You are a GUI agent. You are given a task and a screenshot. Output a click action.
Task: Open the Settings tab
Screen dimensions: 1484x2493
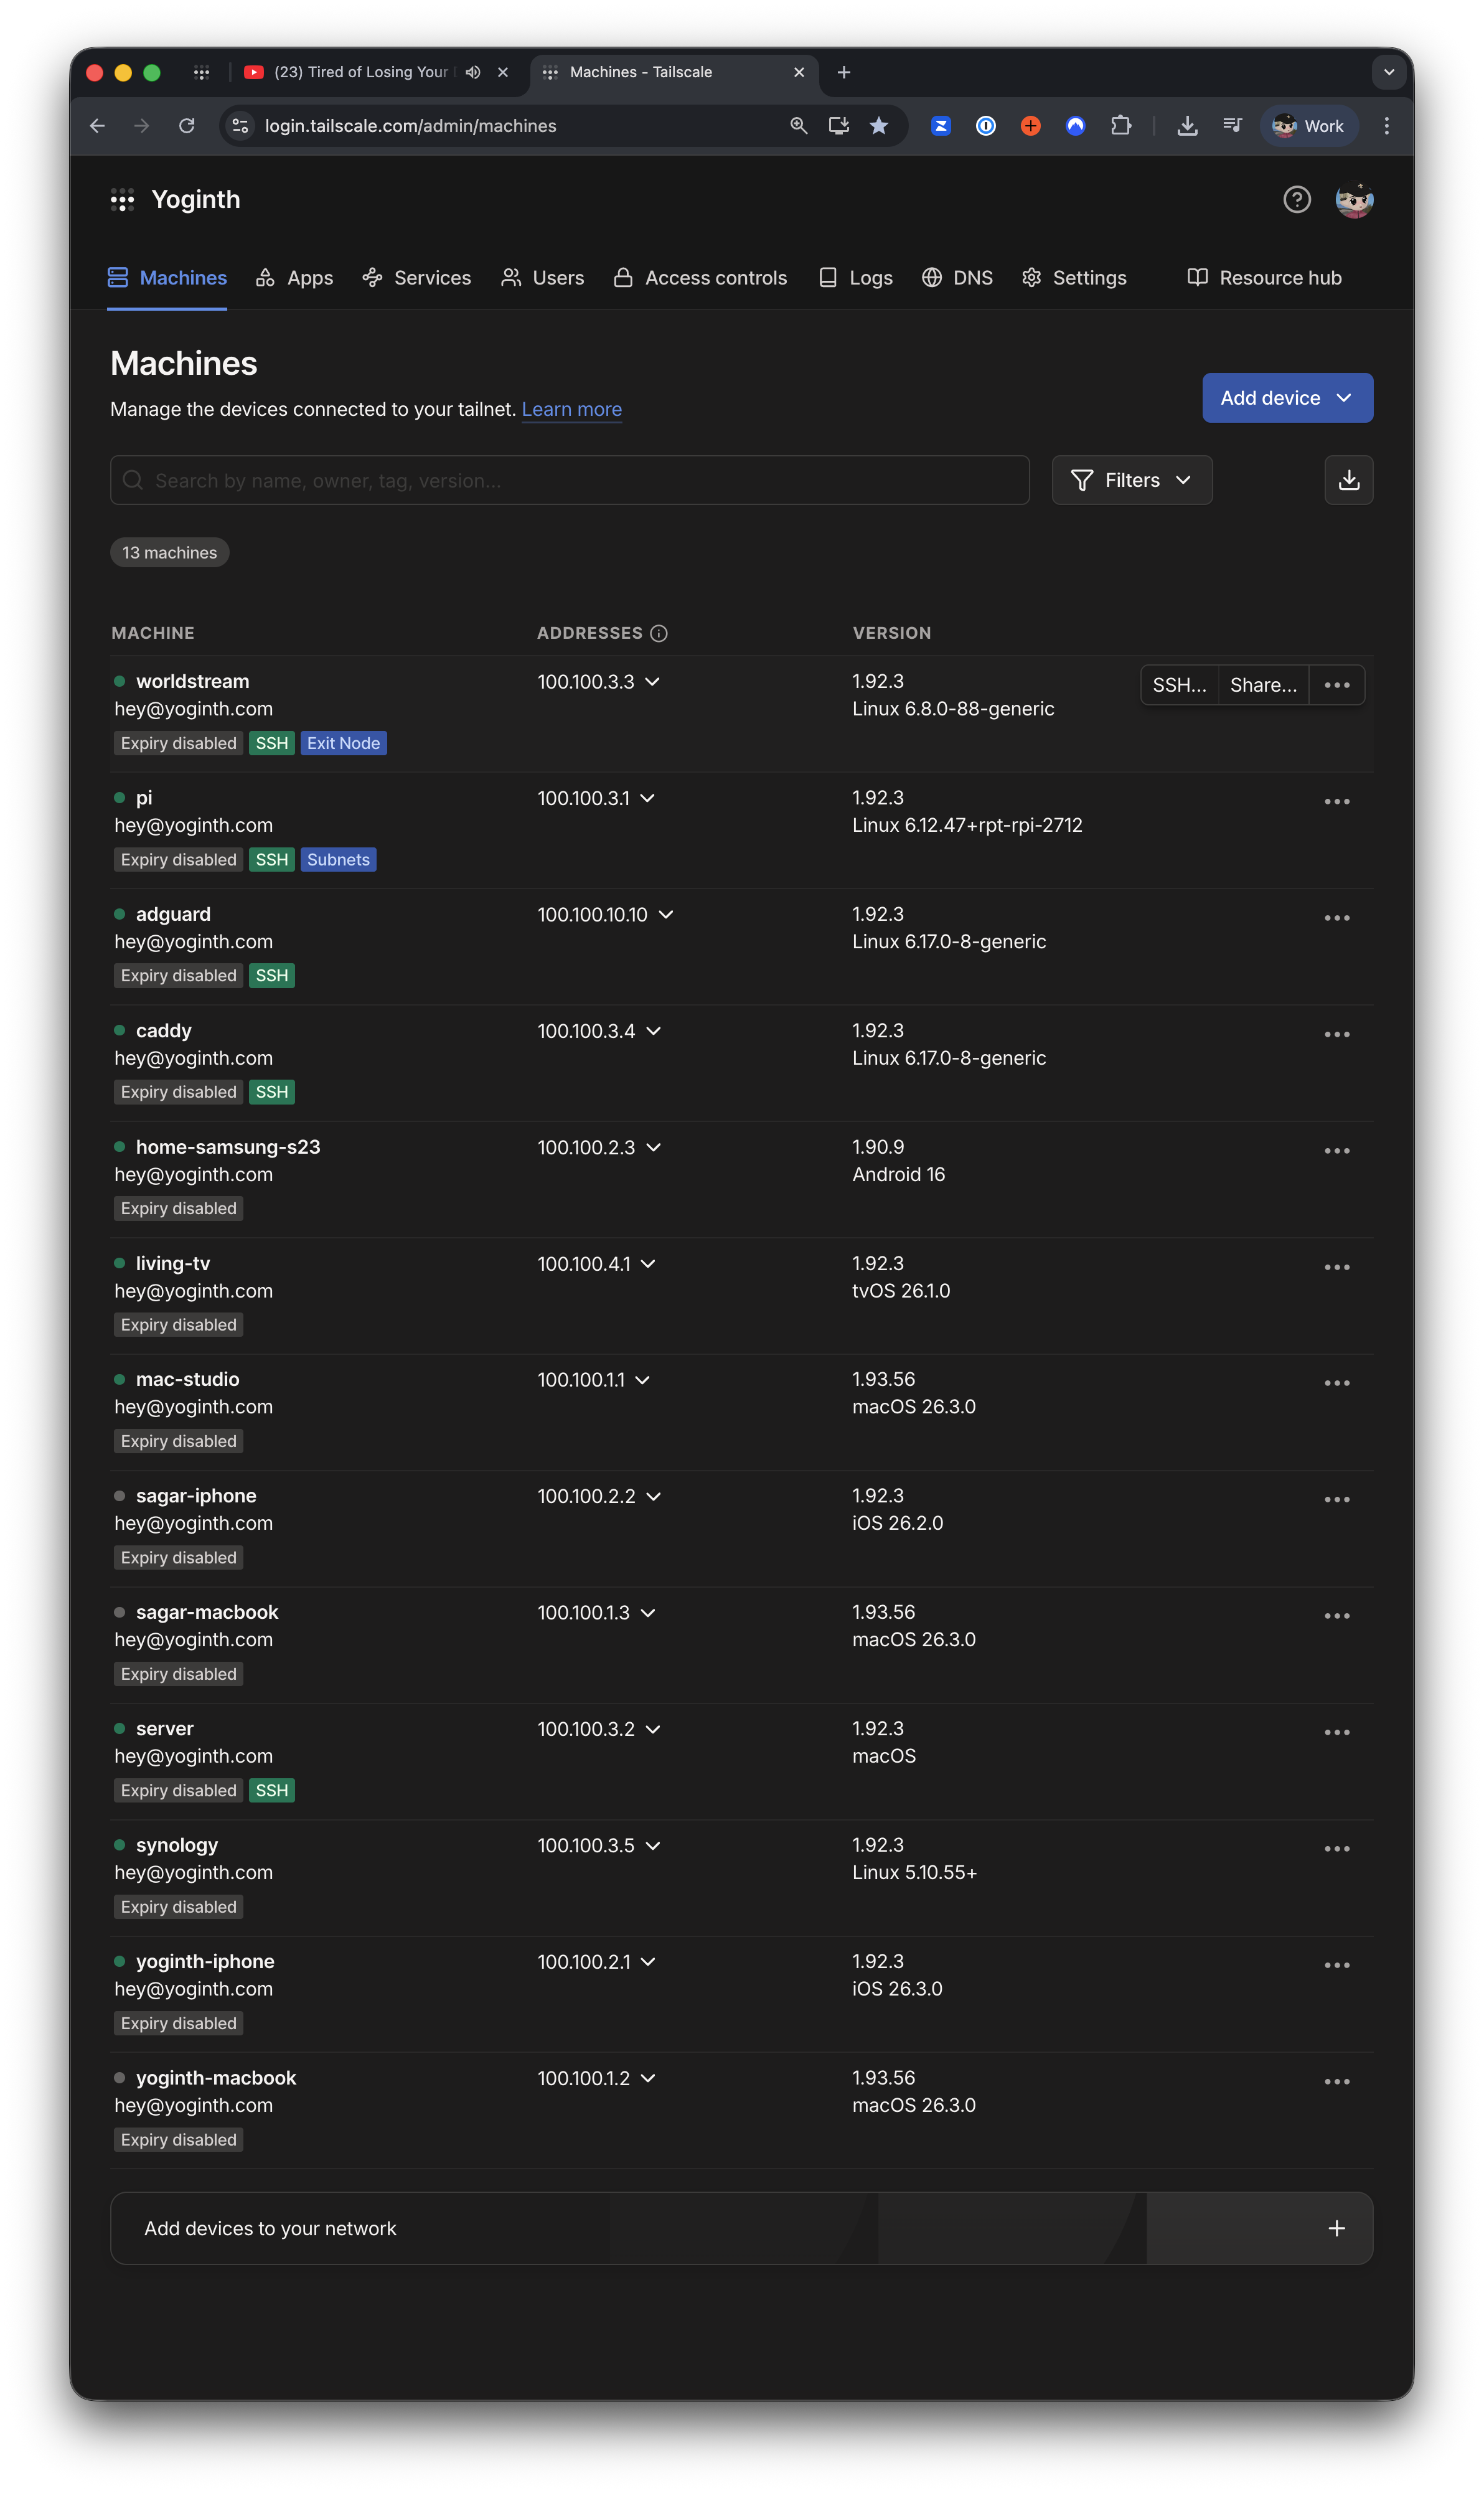pos(1074,278)
